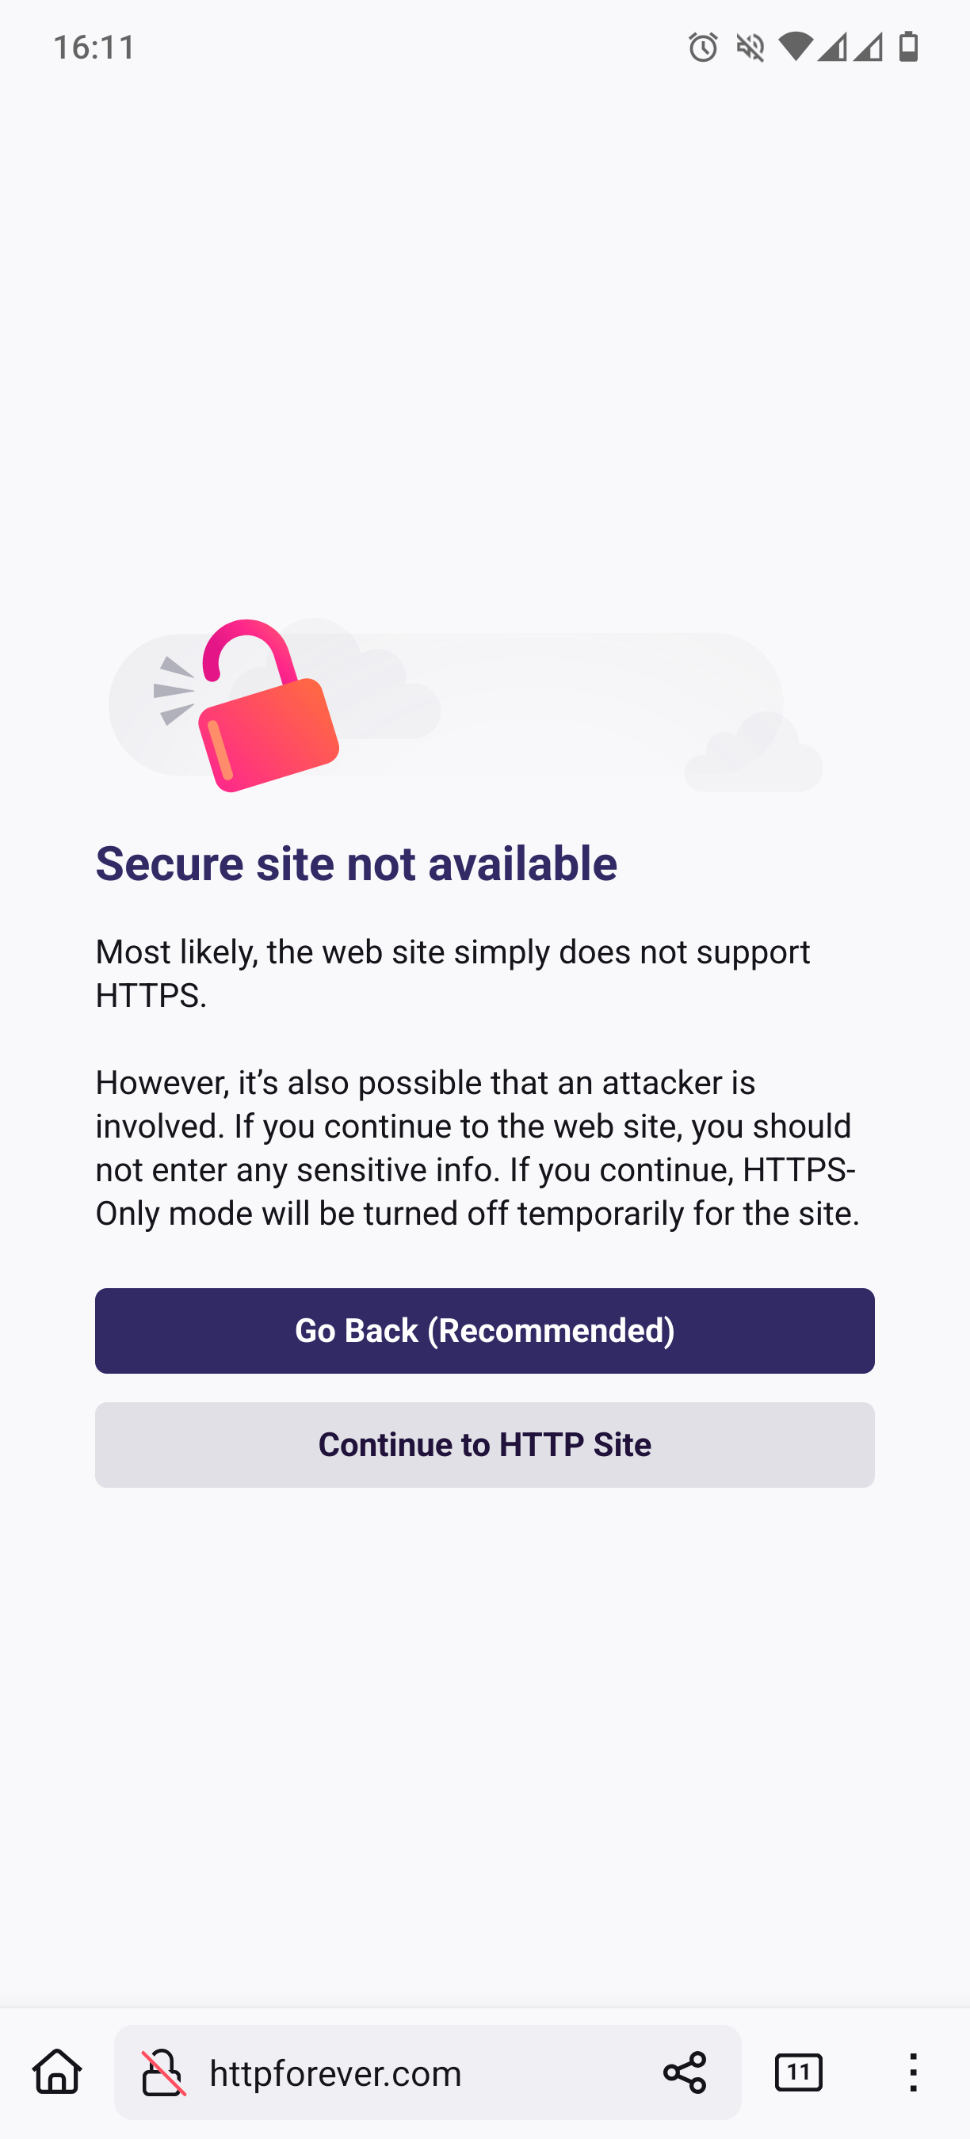
Task: Open the three-dot browser menu
Action: coord(913,2073)
